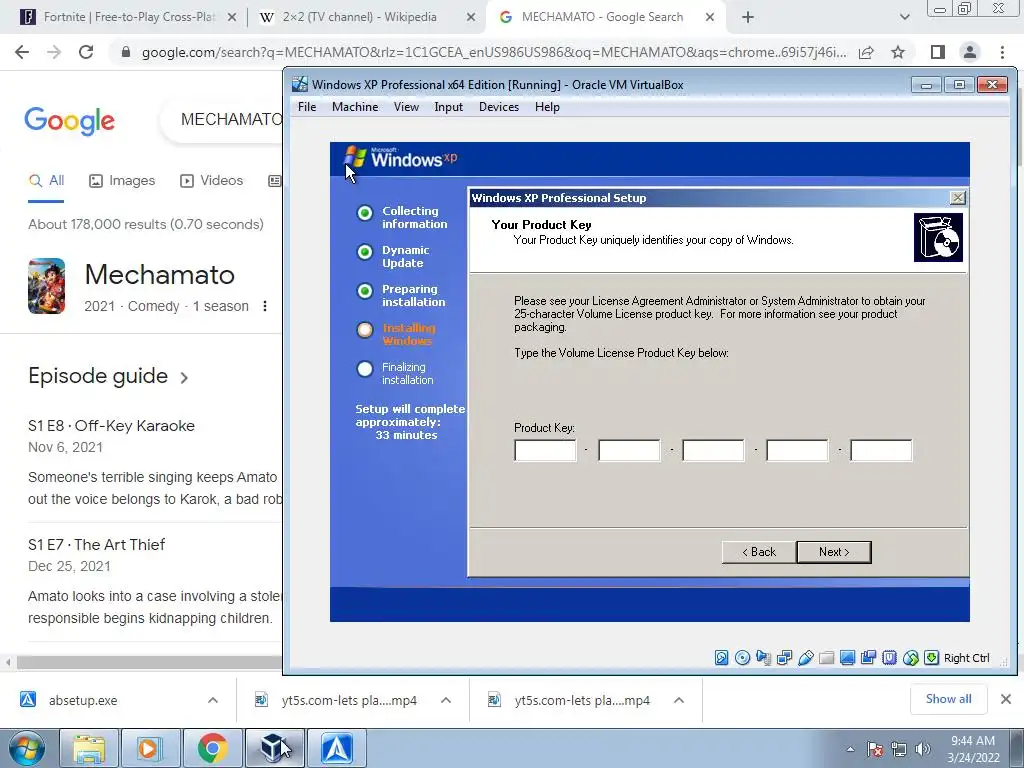Click the share page icon in address bar
Viewport: 1024px width, 768px height.
pos(866,52)
